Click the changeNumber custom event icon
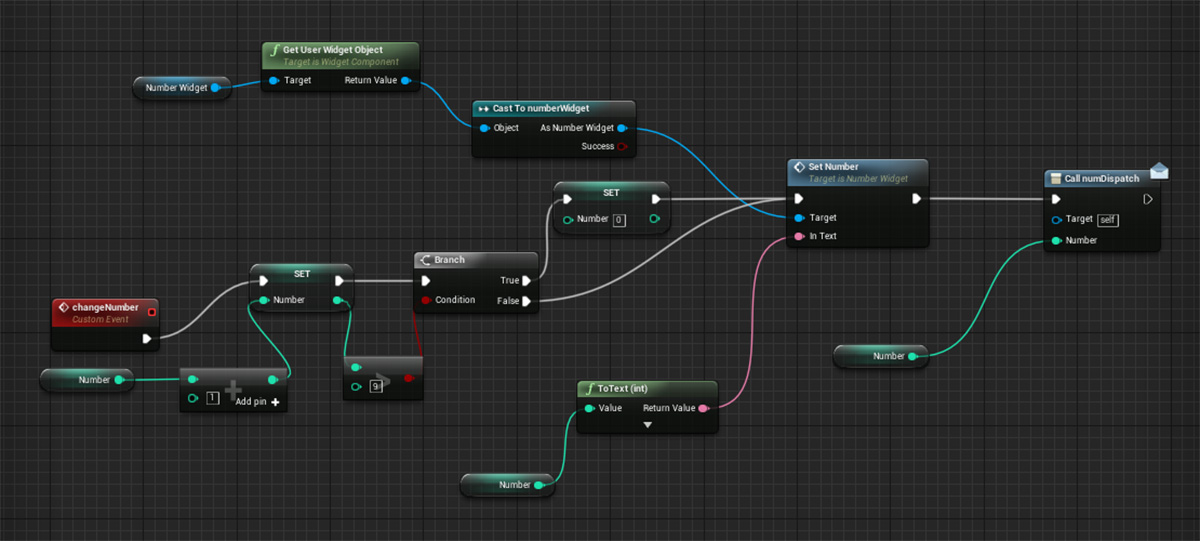The height and width of the screenshot is (541, 1200). tap(62, 307)
